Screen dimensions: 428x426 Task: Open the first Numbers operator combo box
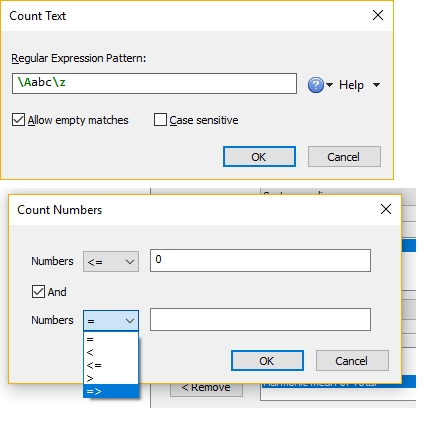pos(111,262)
